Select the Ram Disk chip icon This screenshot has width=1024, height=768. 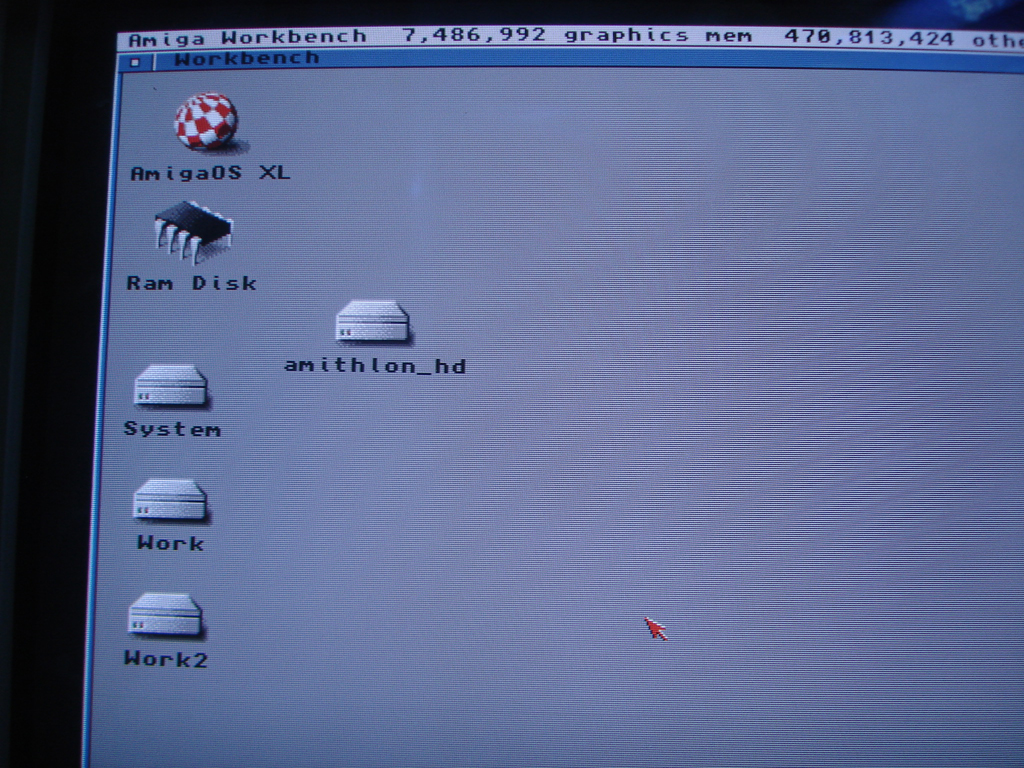pyautogui.click(x=193, y=231)
